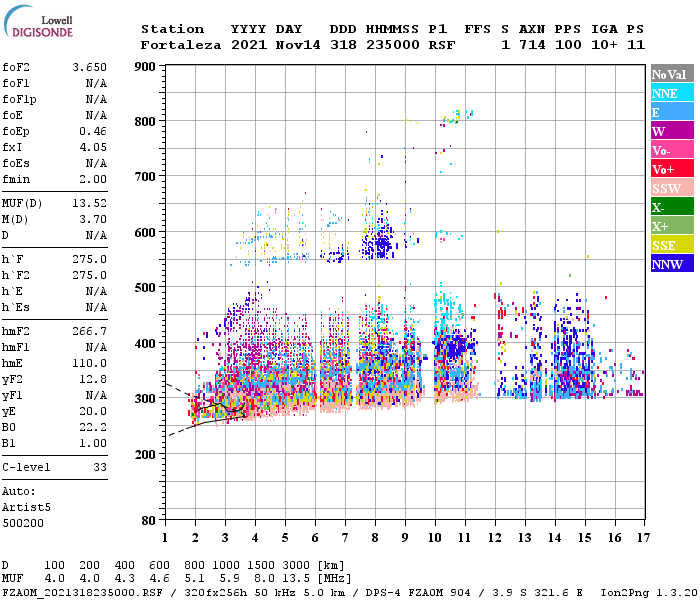Click the Lowell Digisonde logo
The height and width of the screenshot is (600, 700).
[x=38, y=22]
